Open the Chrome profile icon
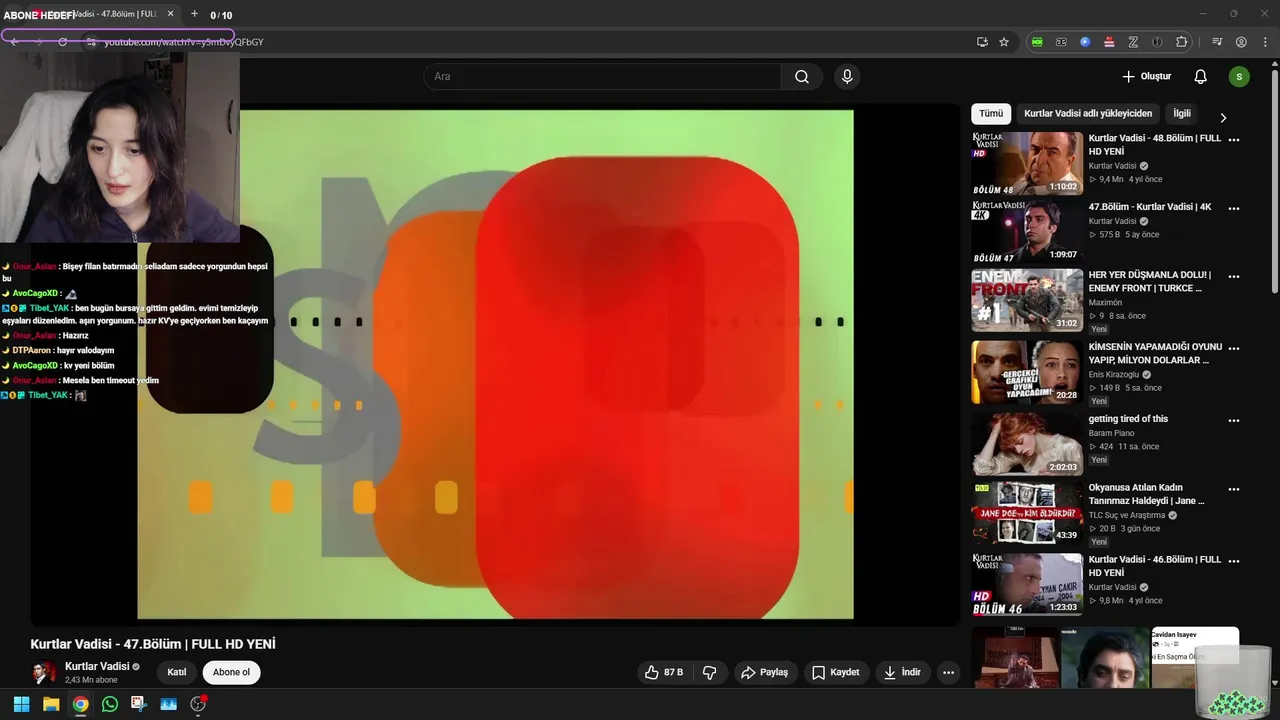 1241,42
